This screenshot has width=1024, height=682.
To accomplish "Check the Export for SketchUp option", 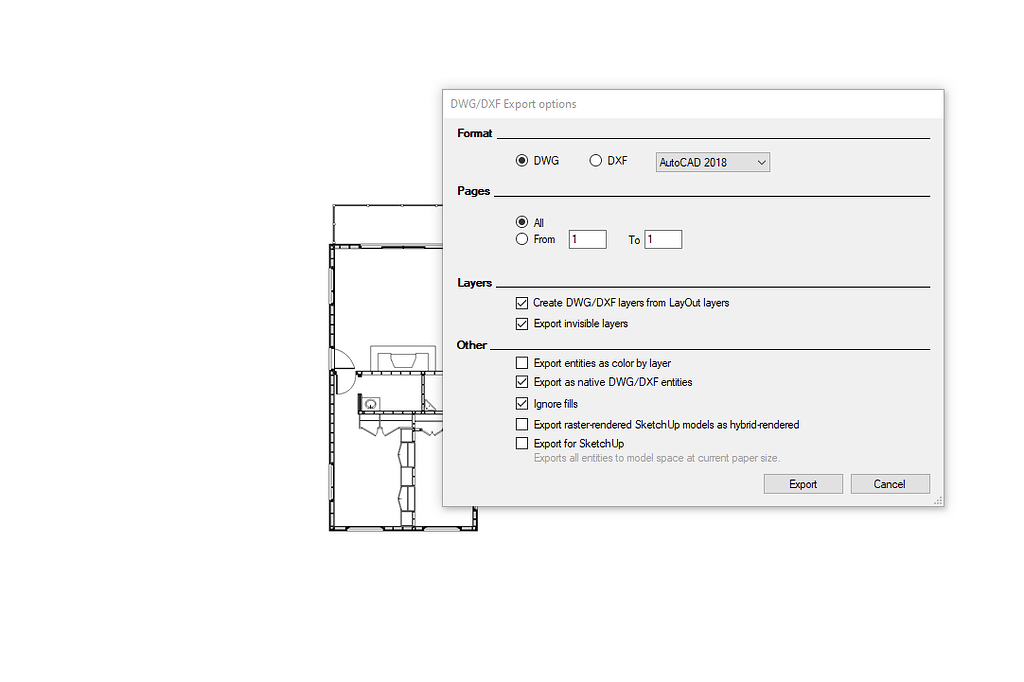I will click(x=522, y=443).
